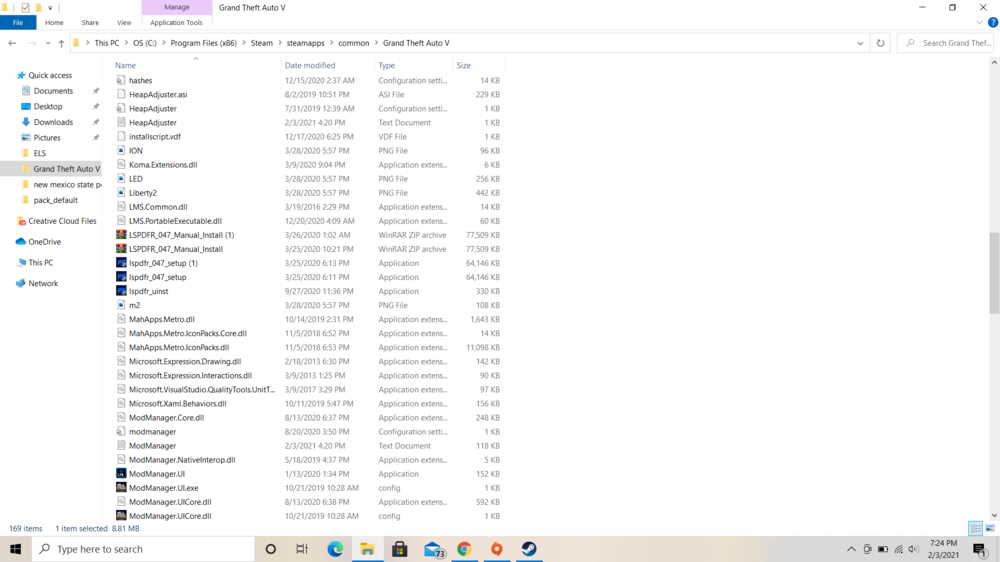Open the Windows Start menu

pos(15,549)
